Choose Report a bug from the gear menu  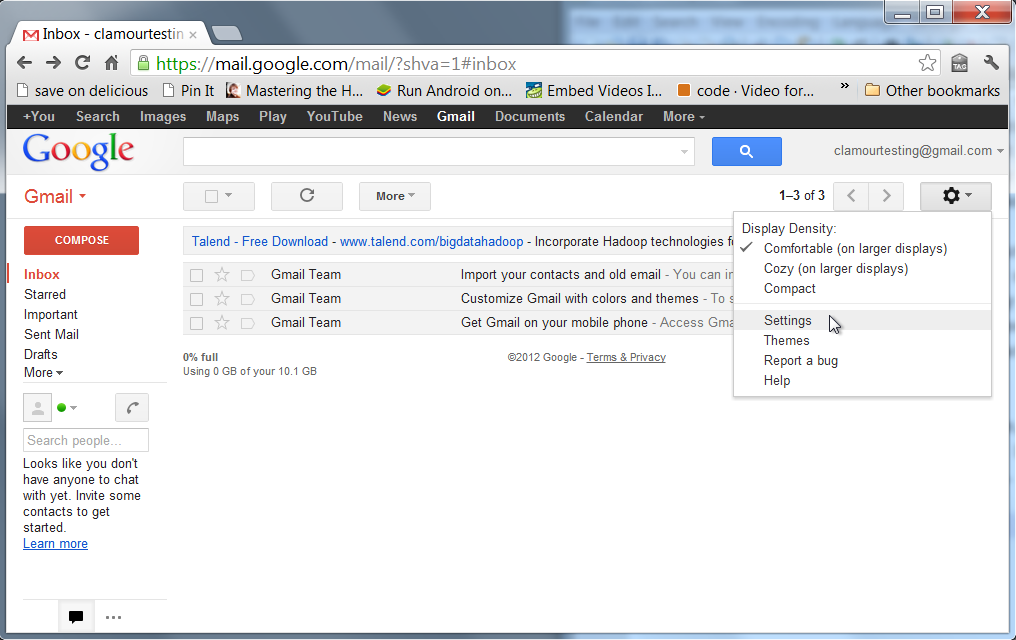pos(800,361)
